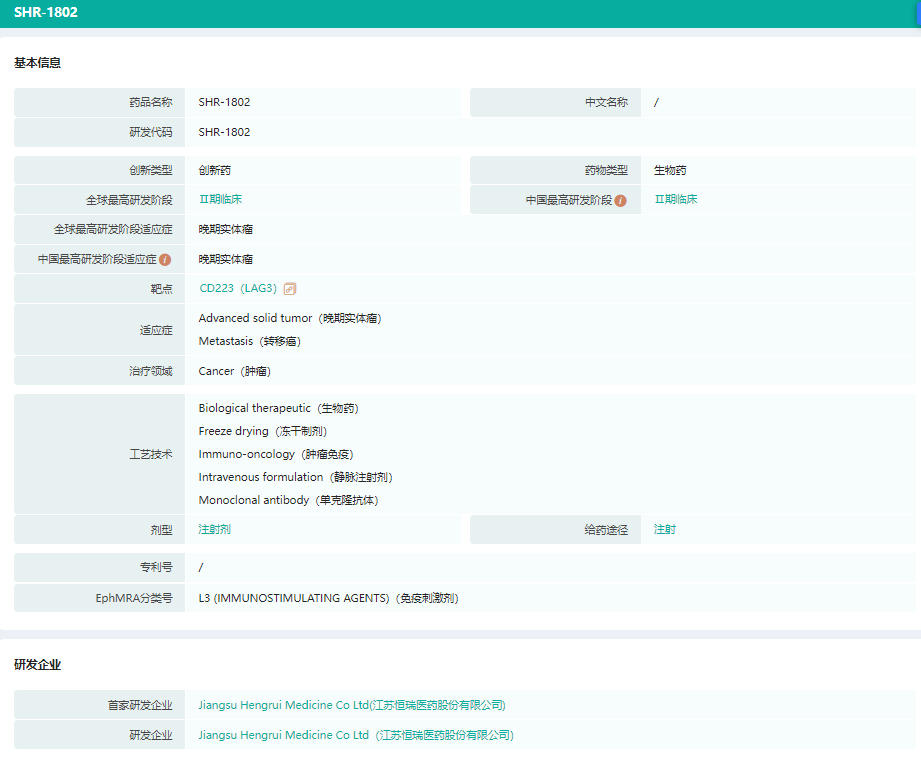
Task: Select the 基本信息 section heading
Action: pos(37,63)
